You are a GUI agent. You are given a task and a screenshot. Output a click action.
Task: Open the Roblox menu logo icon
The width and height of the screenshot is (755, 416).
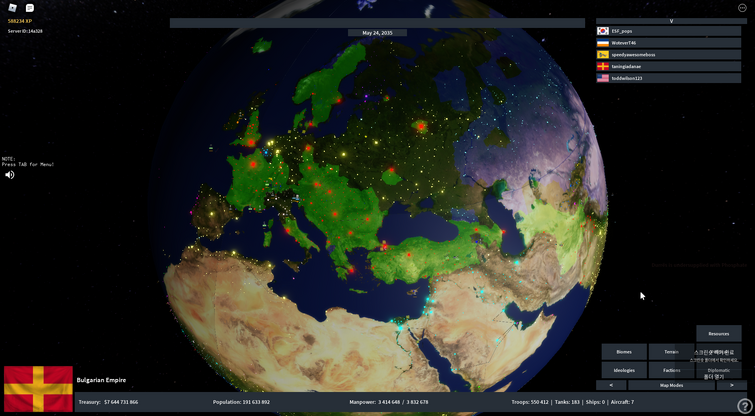(13, 8)
